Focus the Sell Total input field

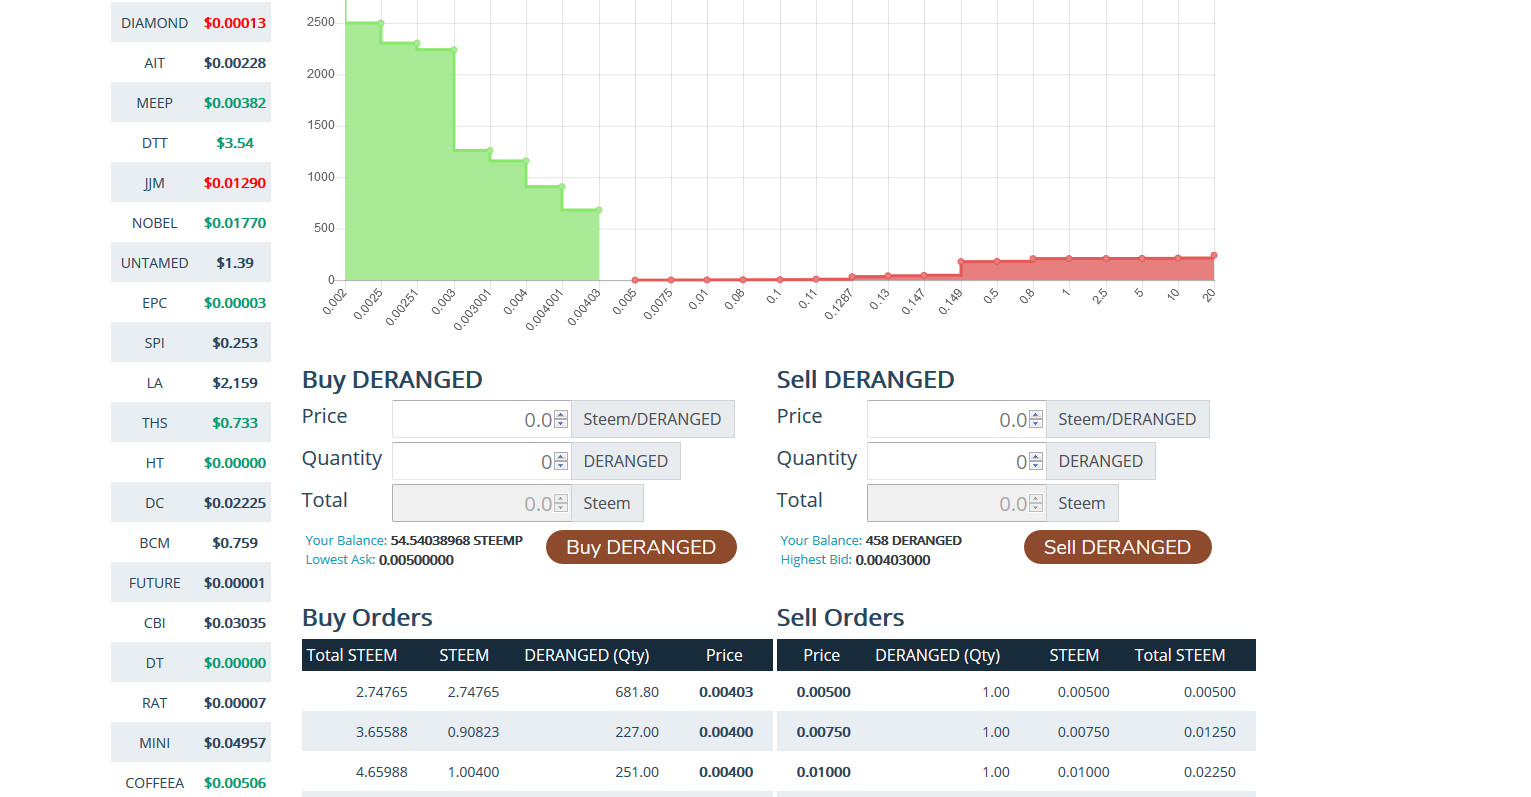point(956,503)
